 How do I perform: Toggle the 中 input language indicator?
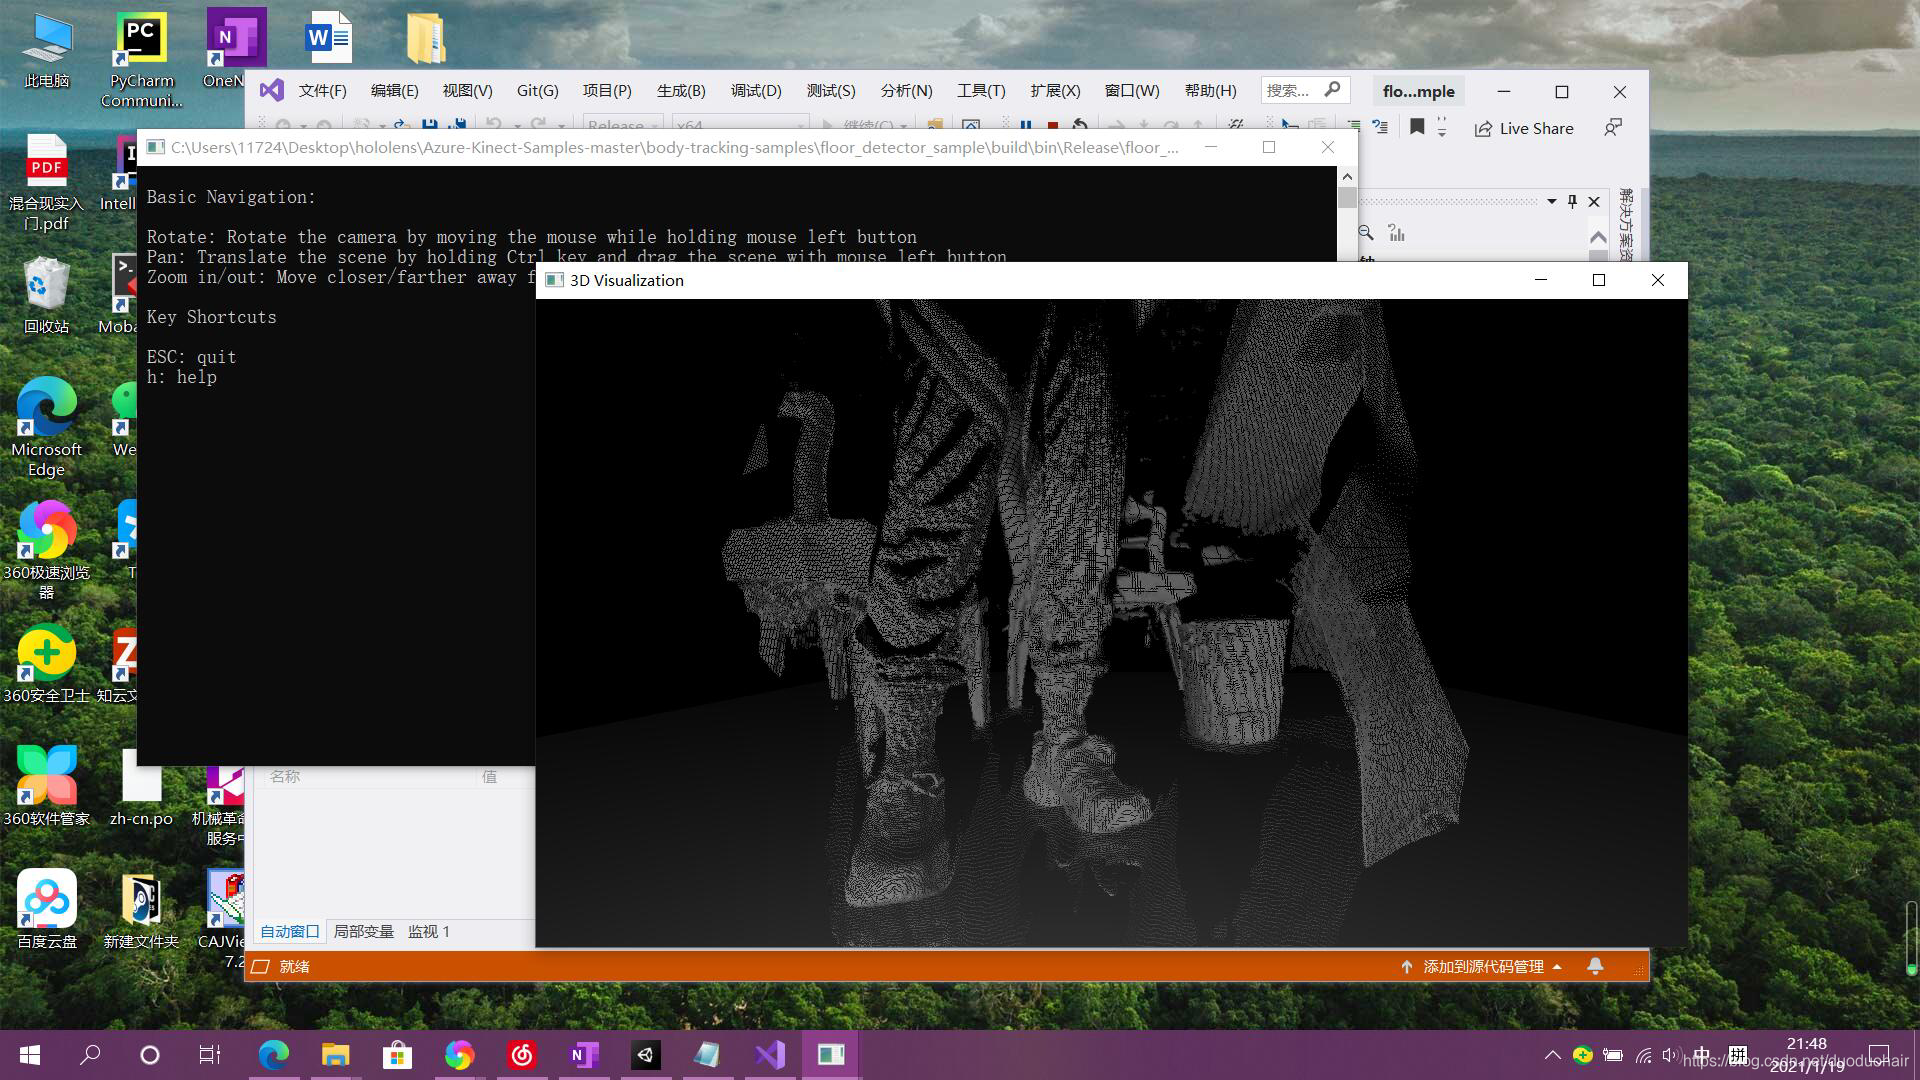tap(1702, 1055)
